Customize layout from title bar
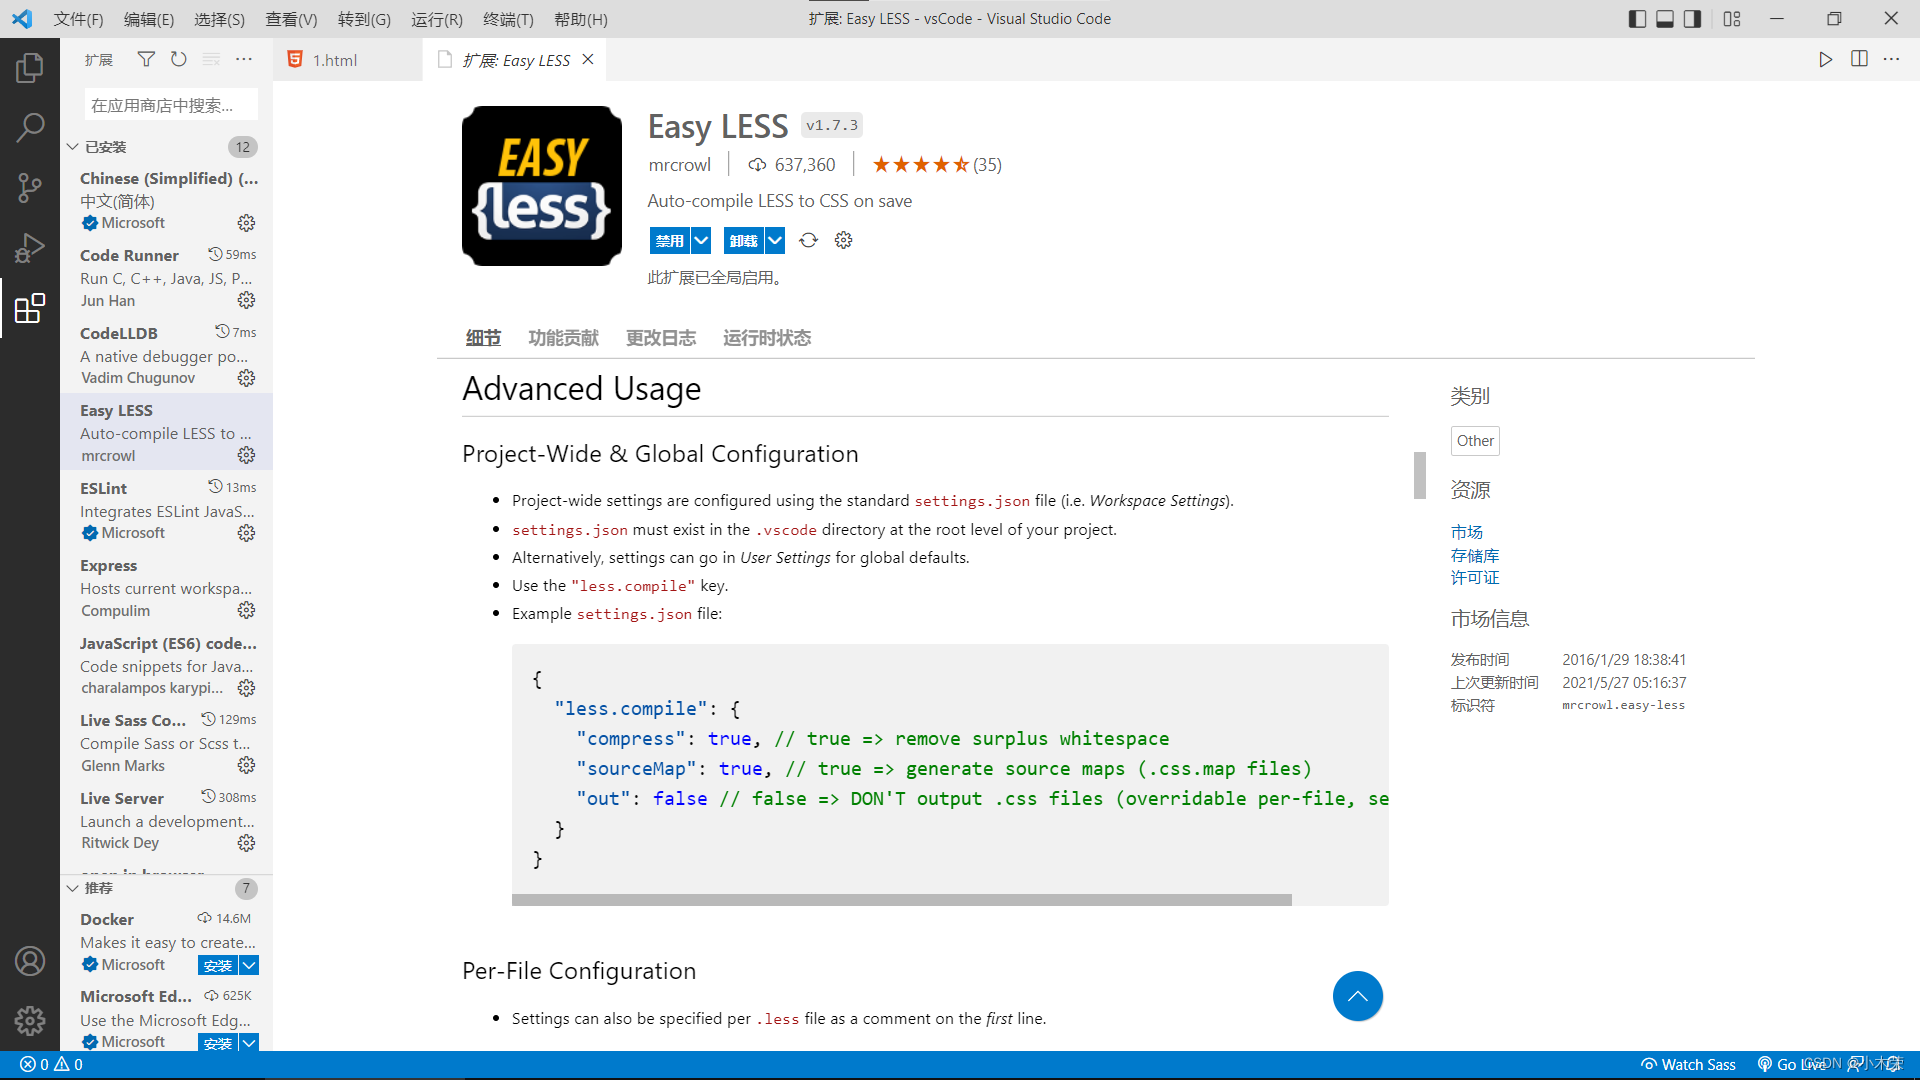The image size is (1920, 1080). point(1732,19)
